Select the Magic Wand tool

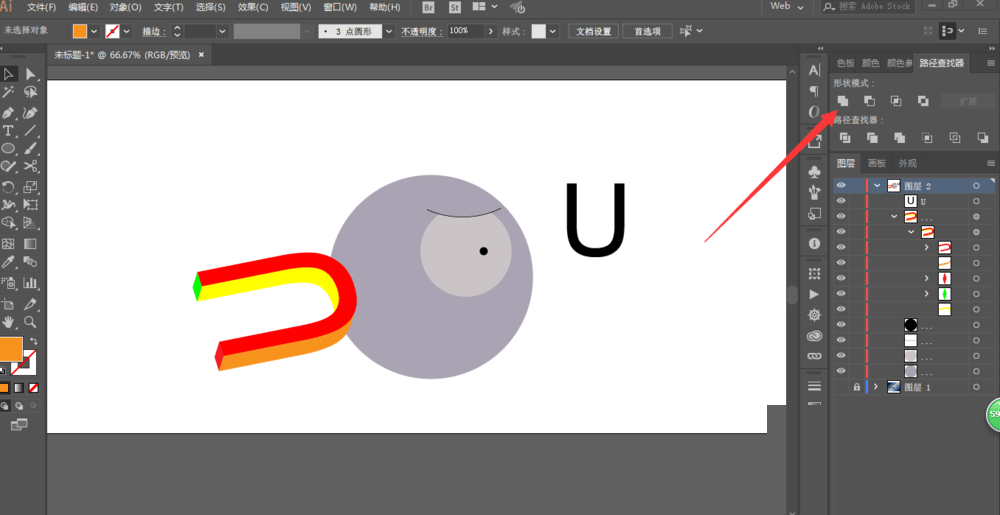tap(8, 93)
